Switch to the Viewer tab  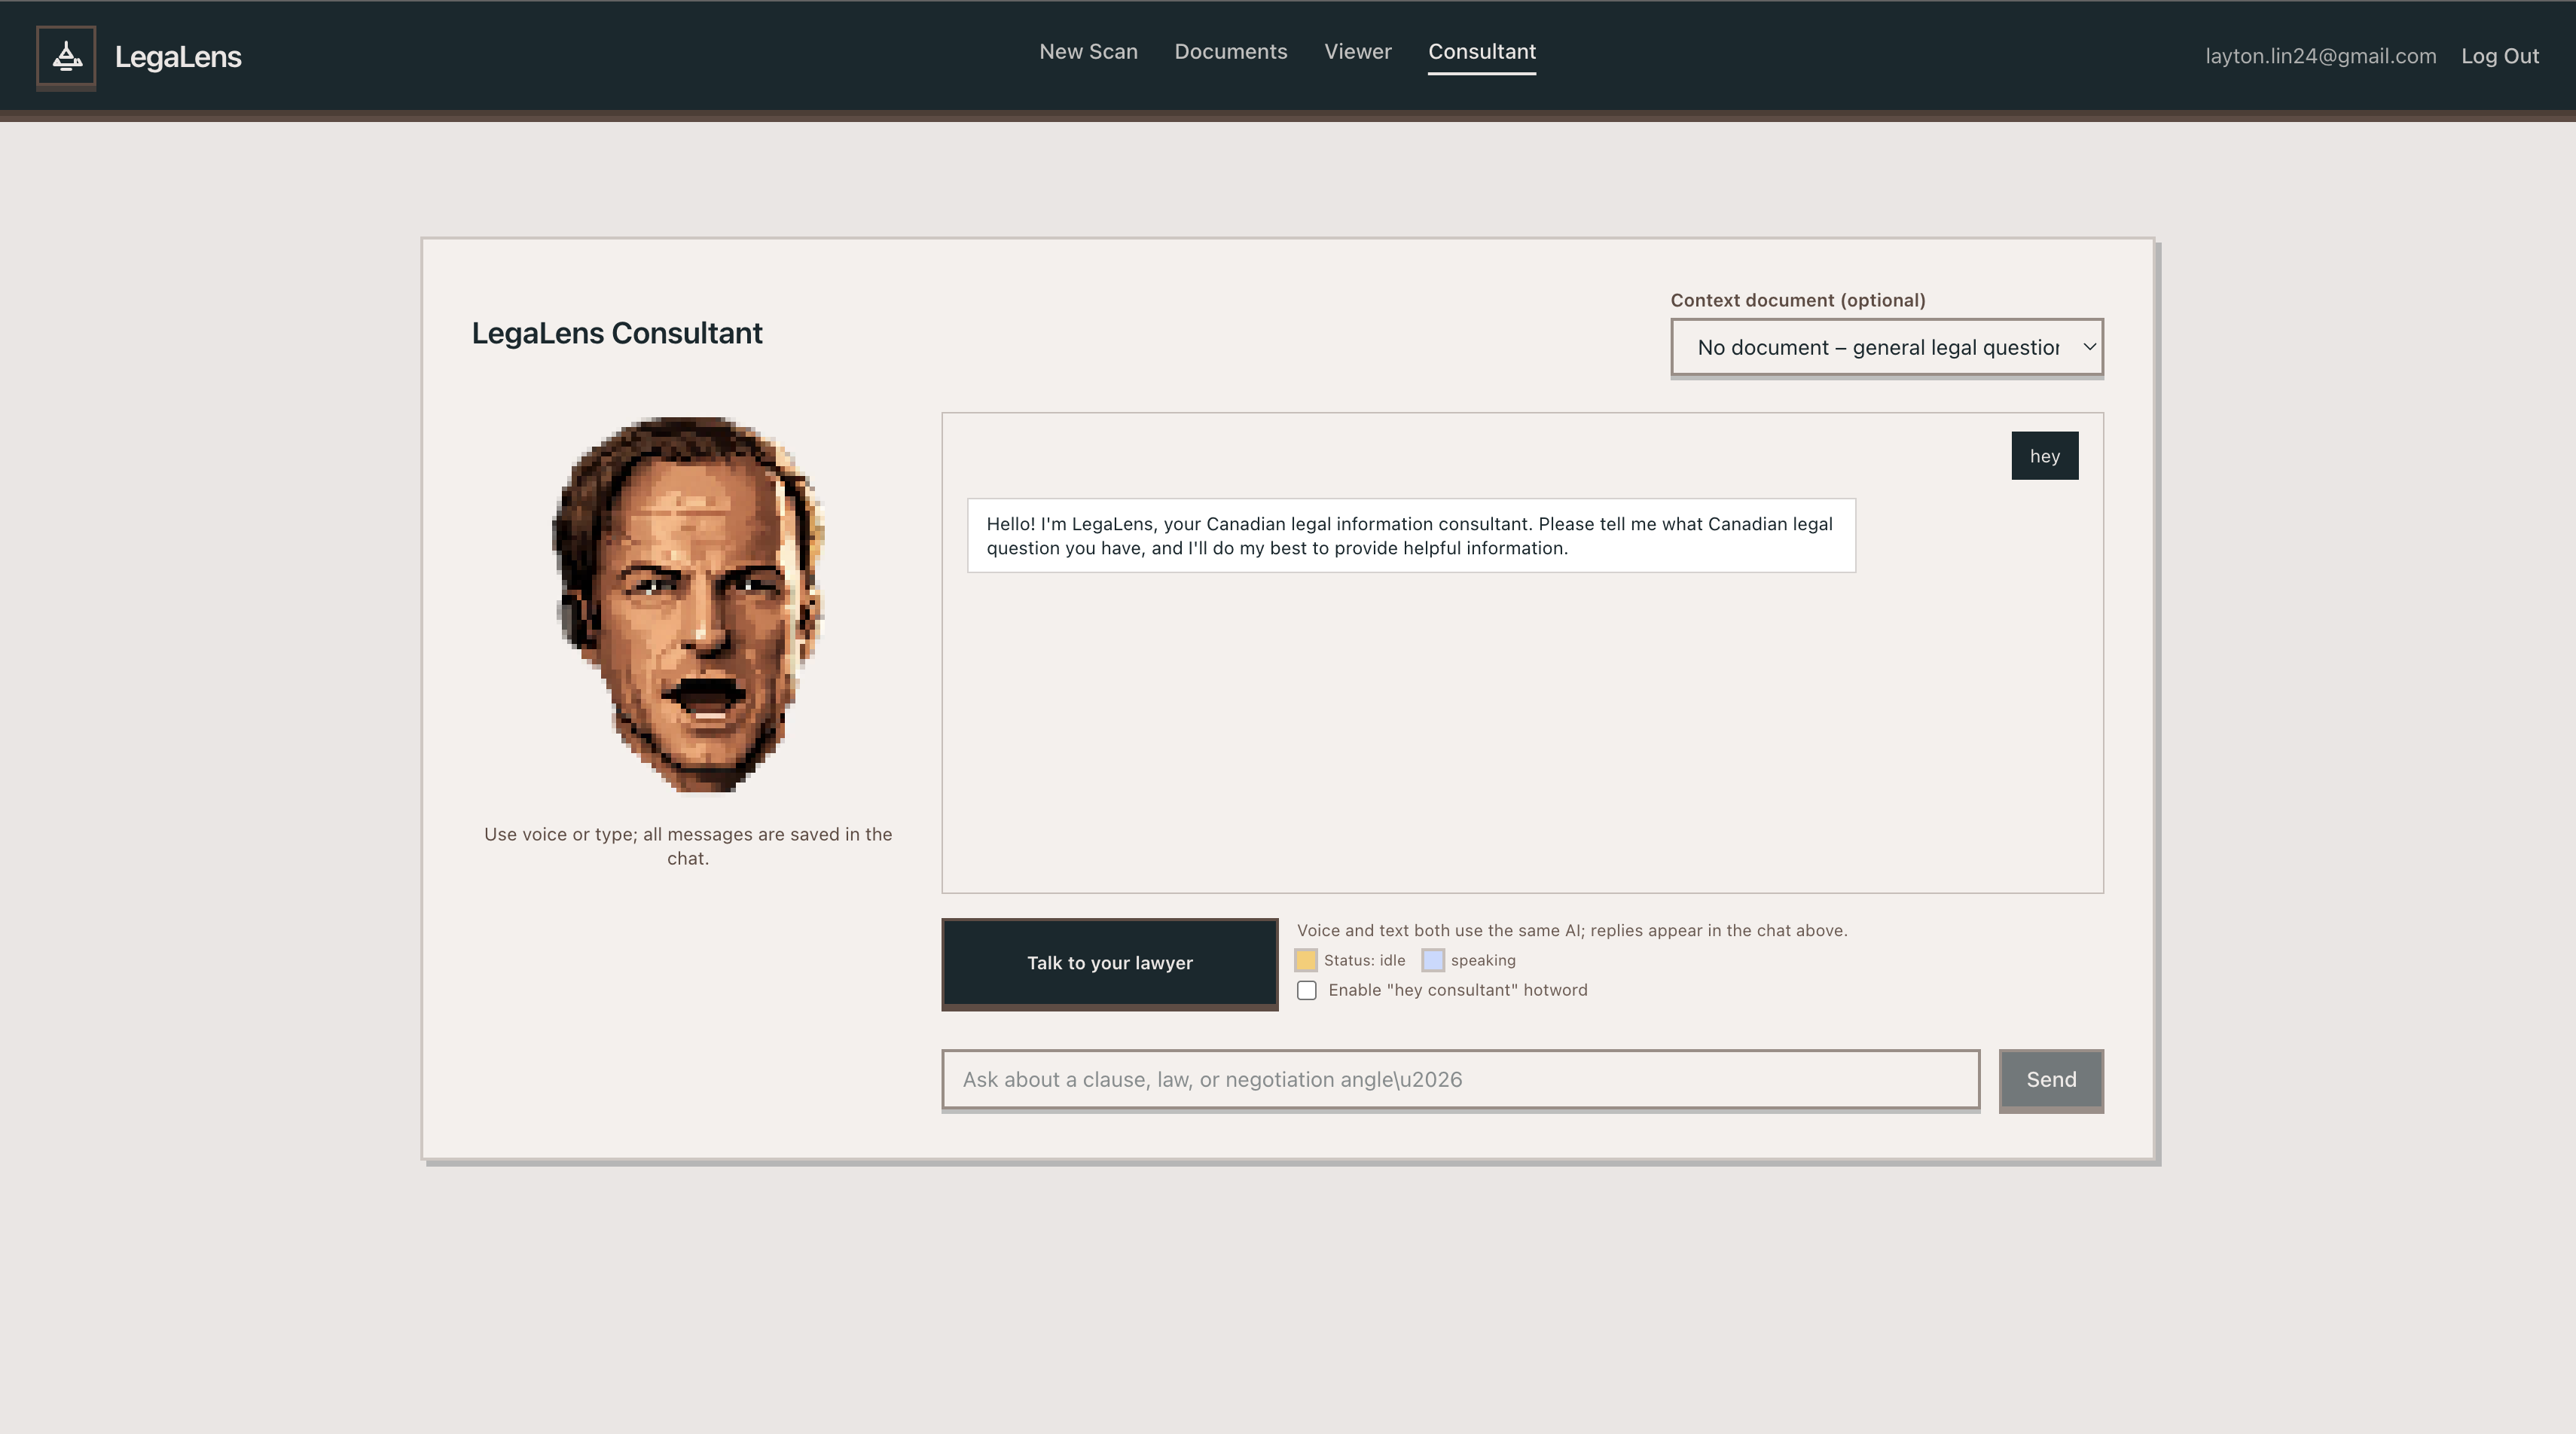click(1357, 52)
